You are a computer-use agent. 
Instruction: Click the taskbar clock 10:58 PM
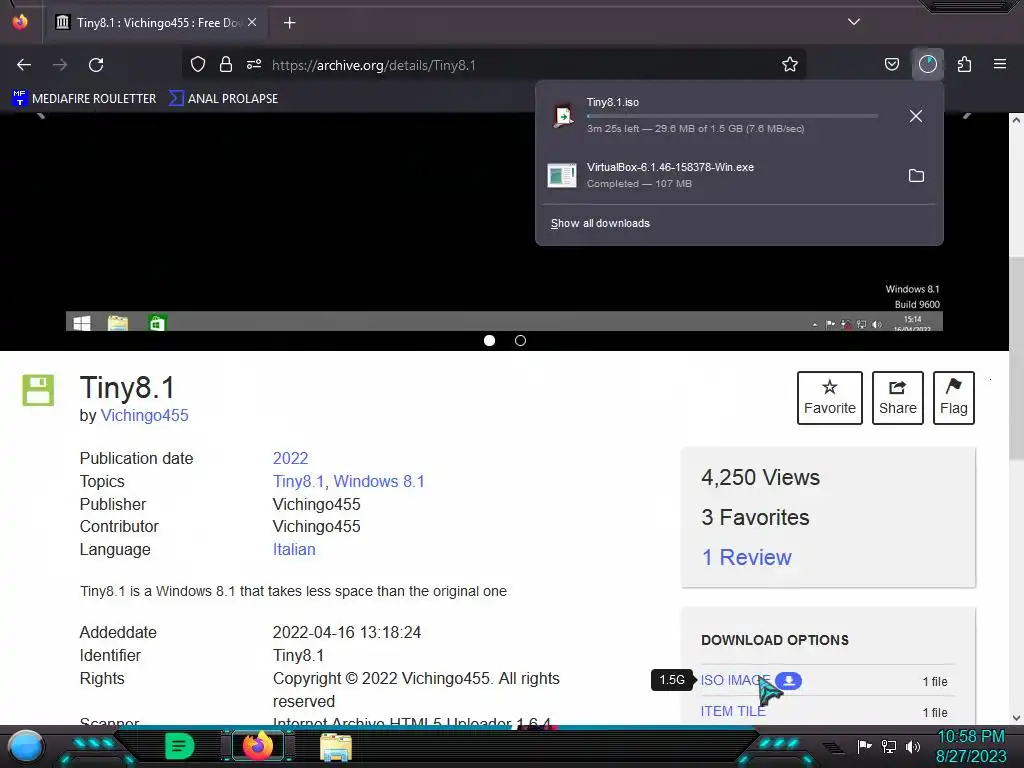point(971,737)
